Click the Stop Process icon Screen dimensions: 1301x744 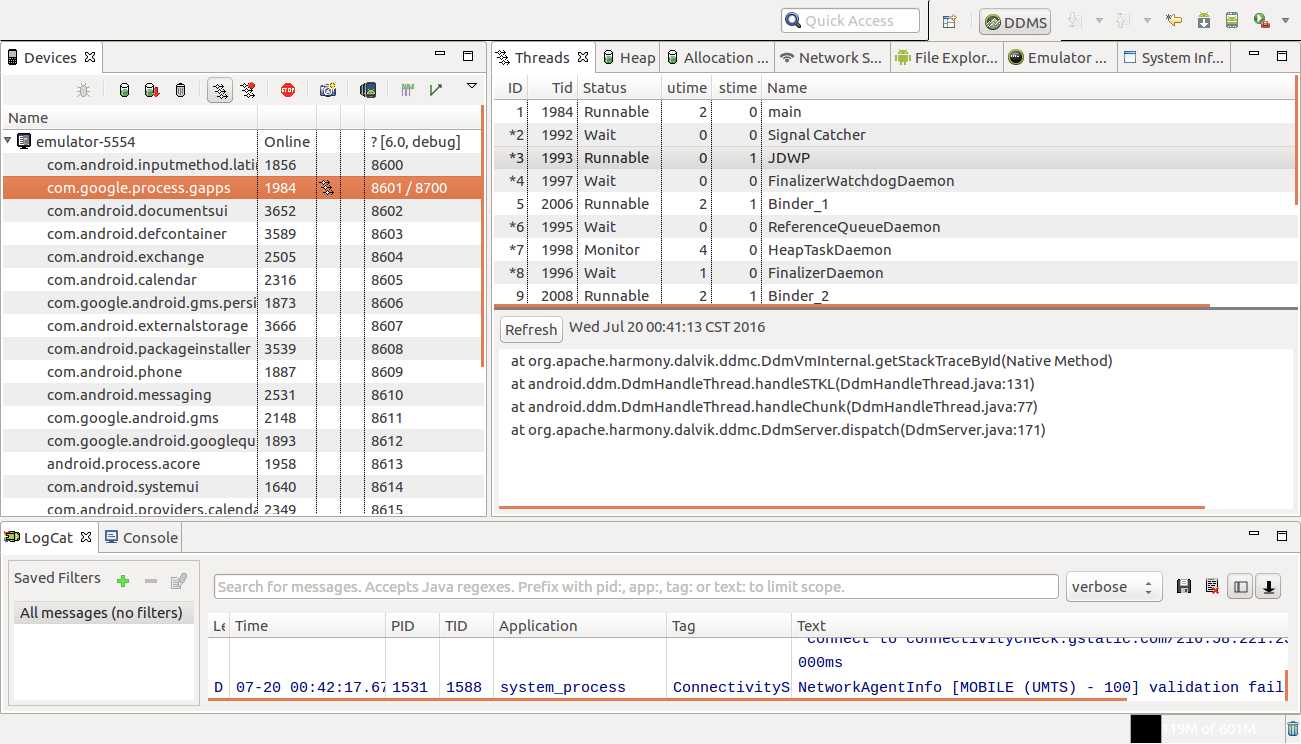tap(288, 90)
